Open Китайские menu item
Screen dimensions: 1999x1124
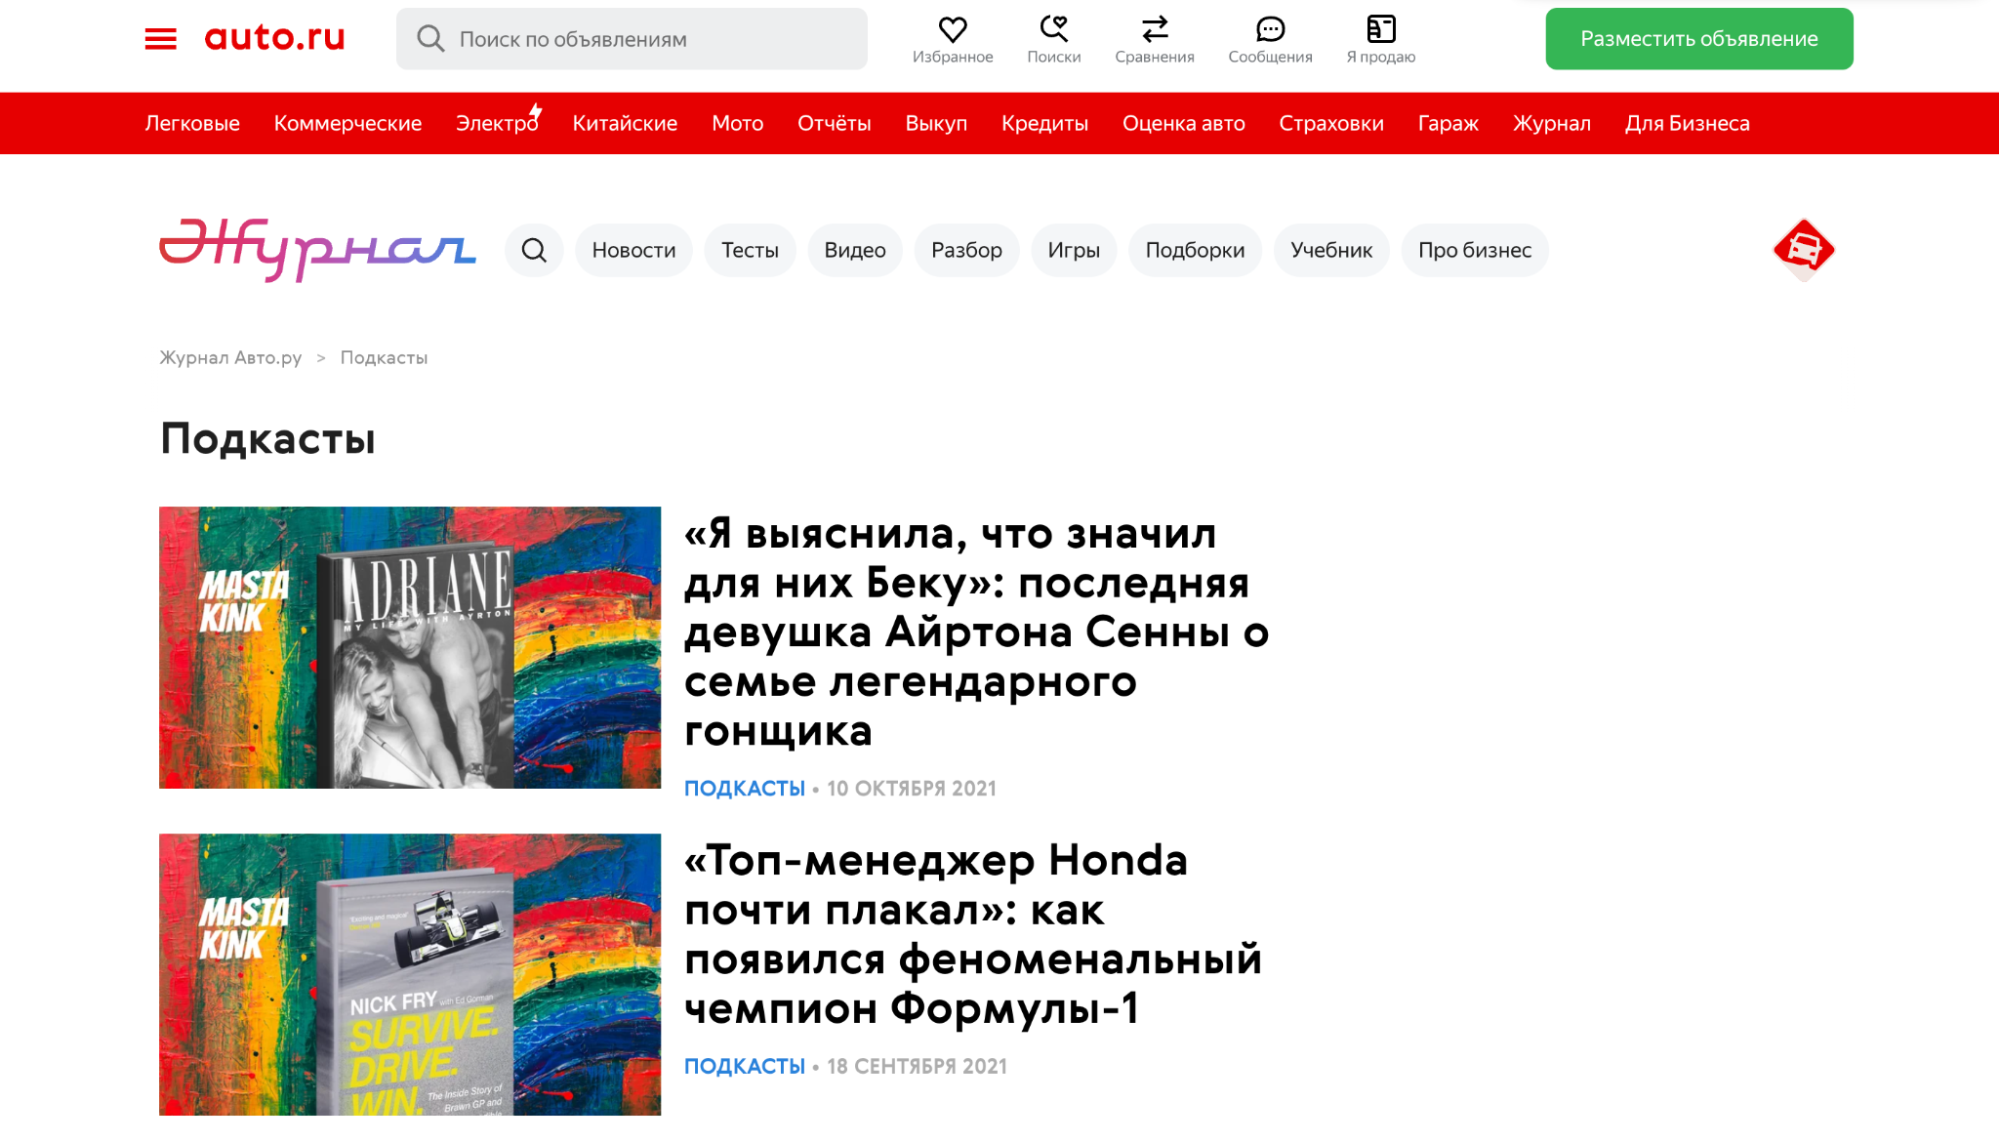624,123
